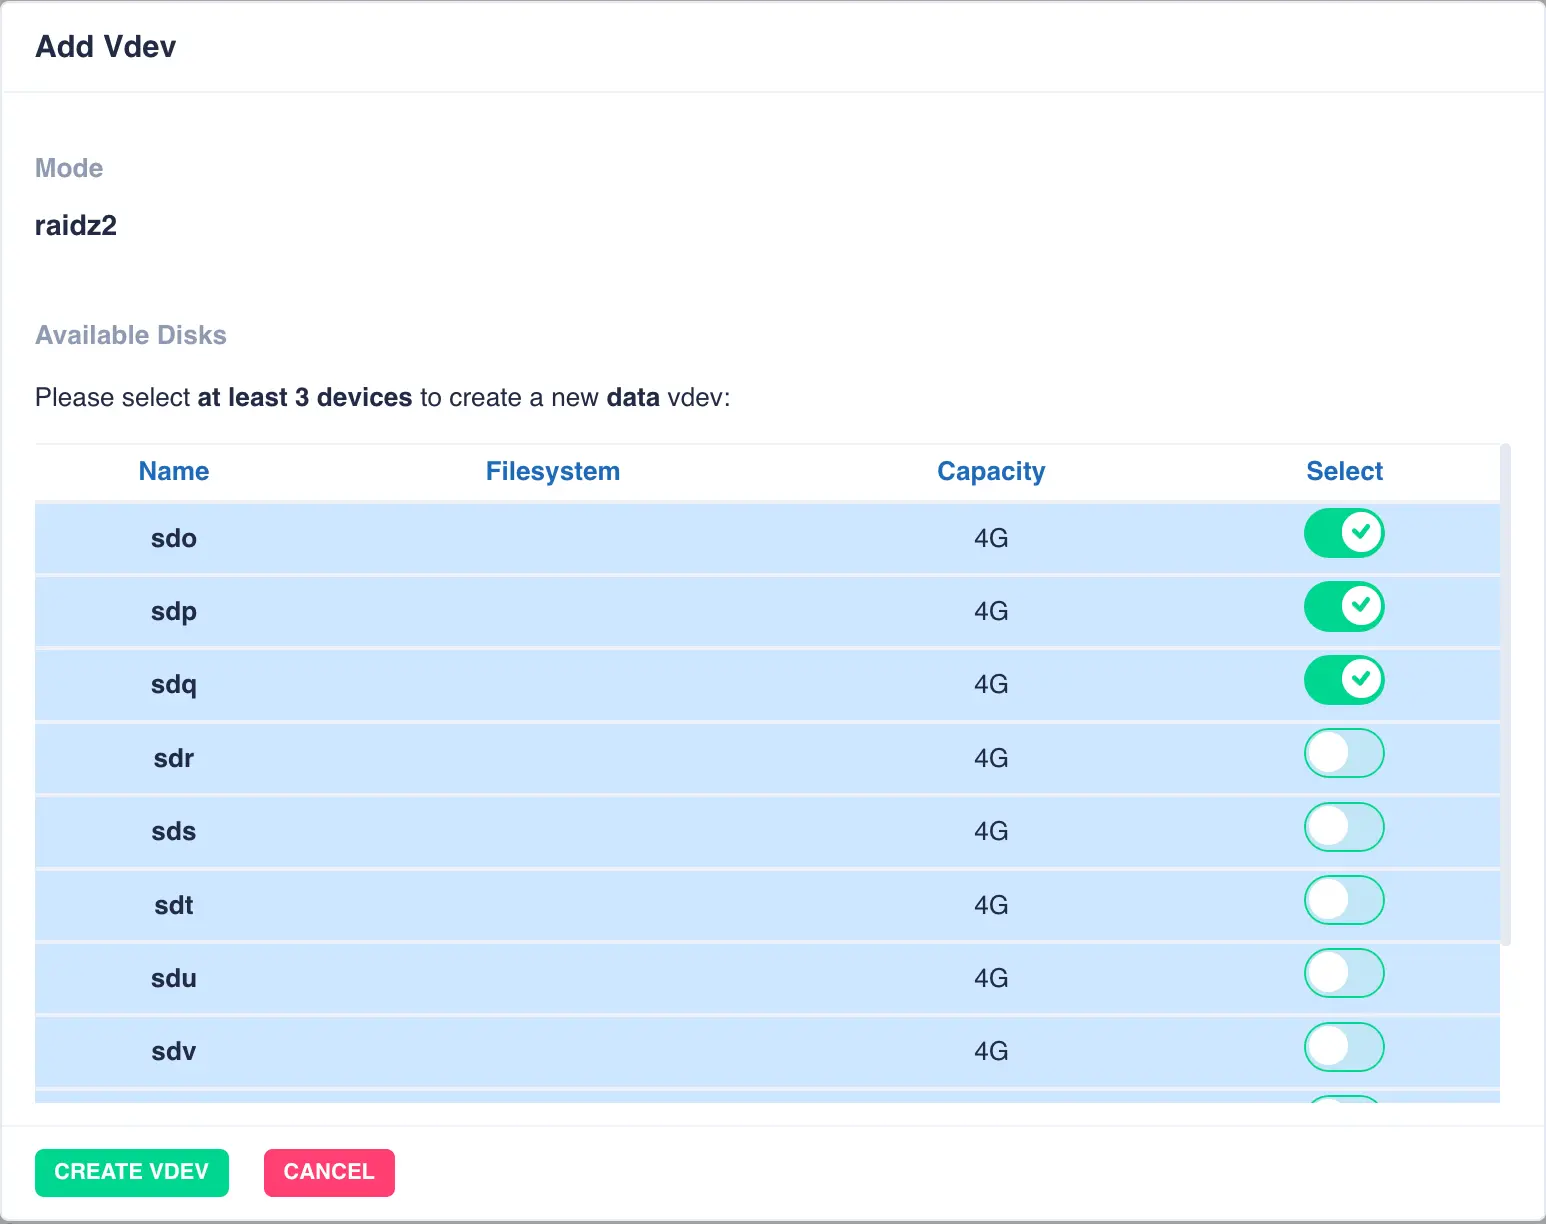Cancel the Add Vdev dialog

click(329, 1172)
